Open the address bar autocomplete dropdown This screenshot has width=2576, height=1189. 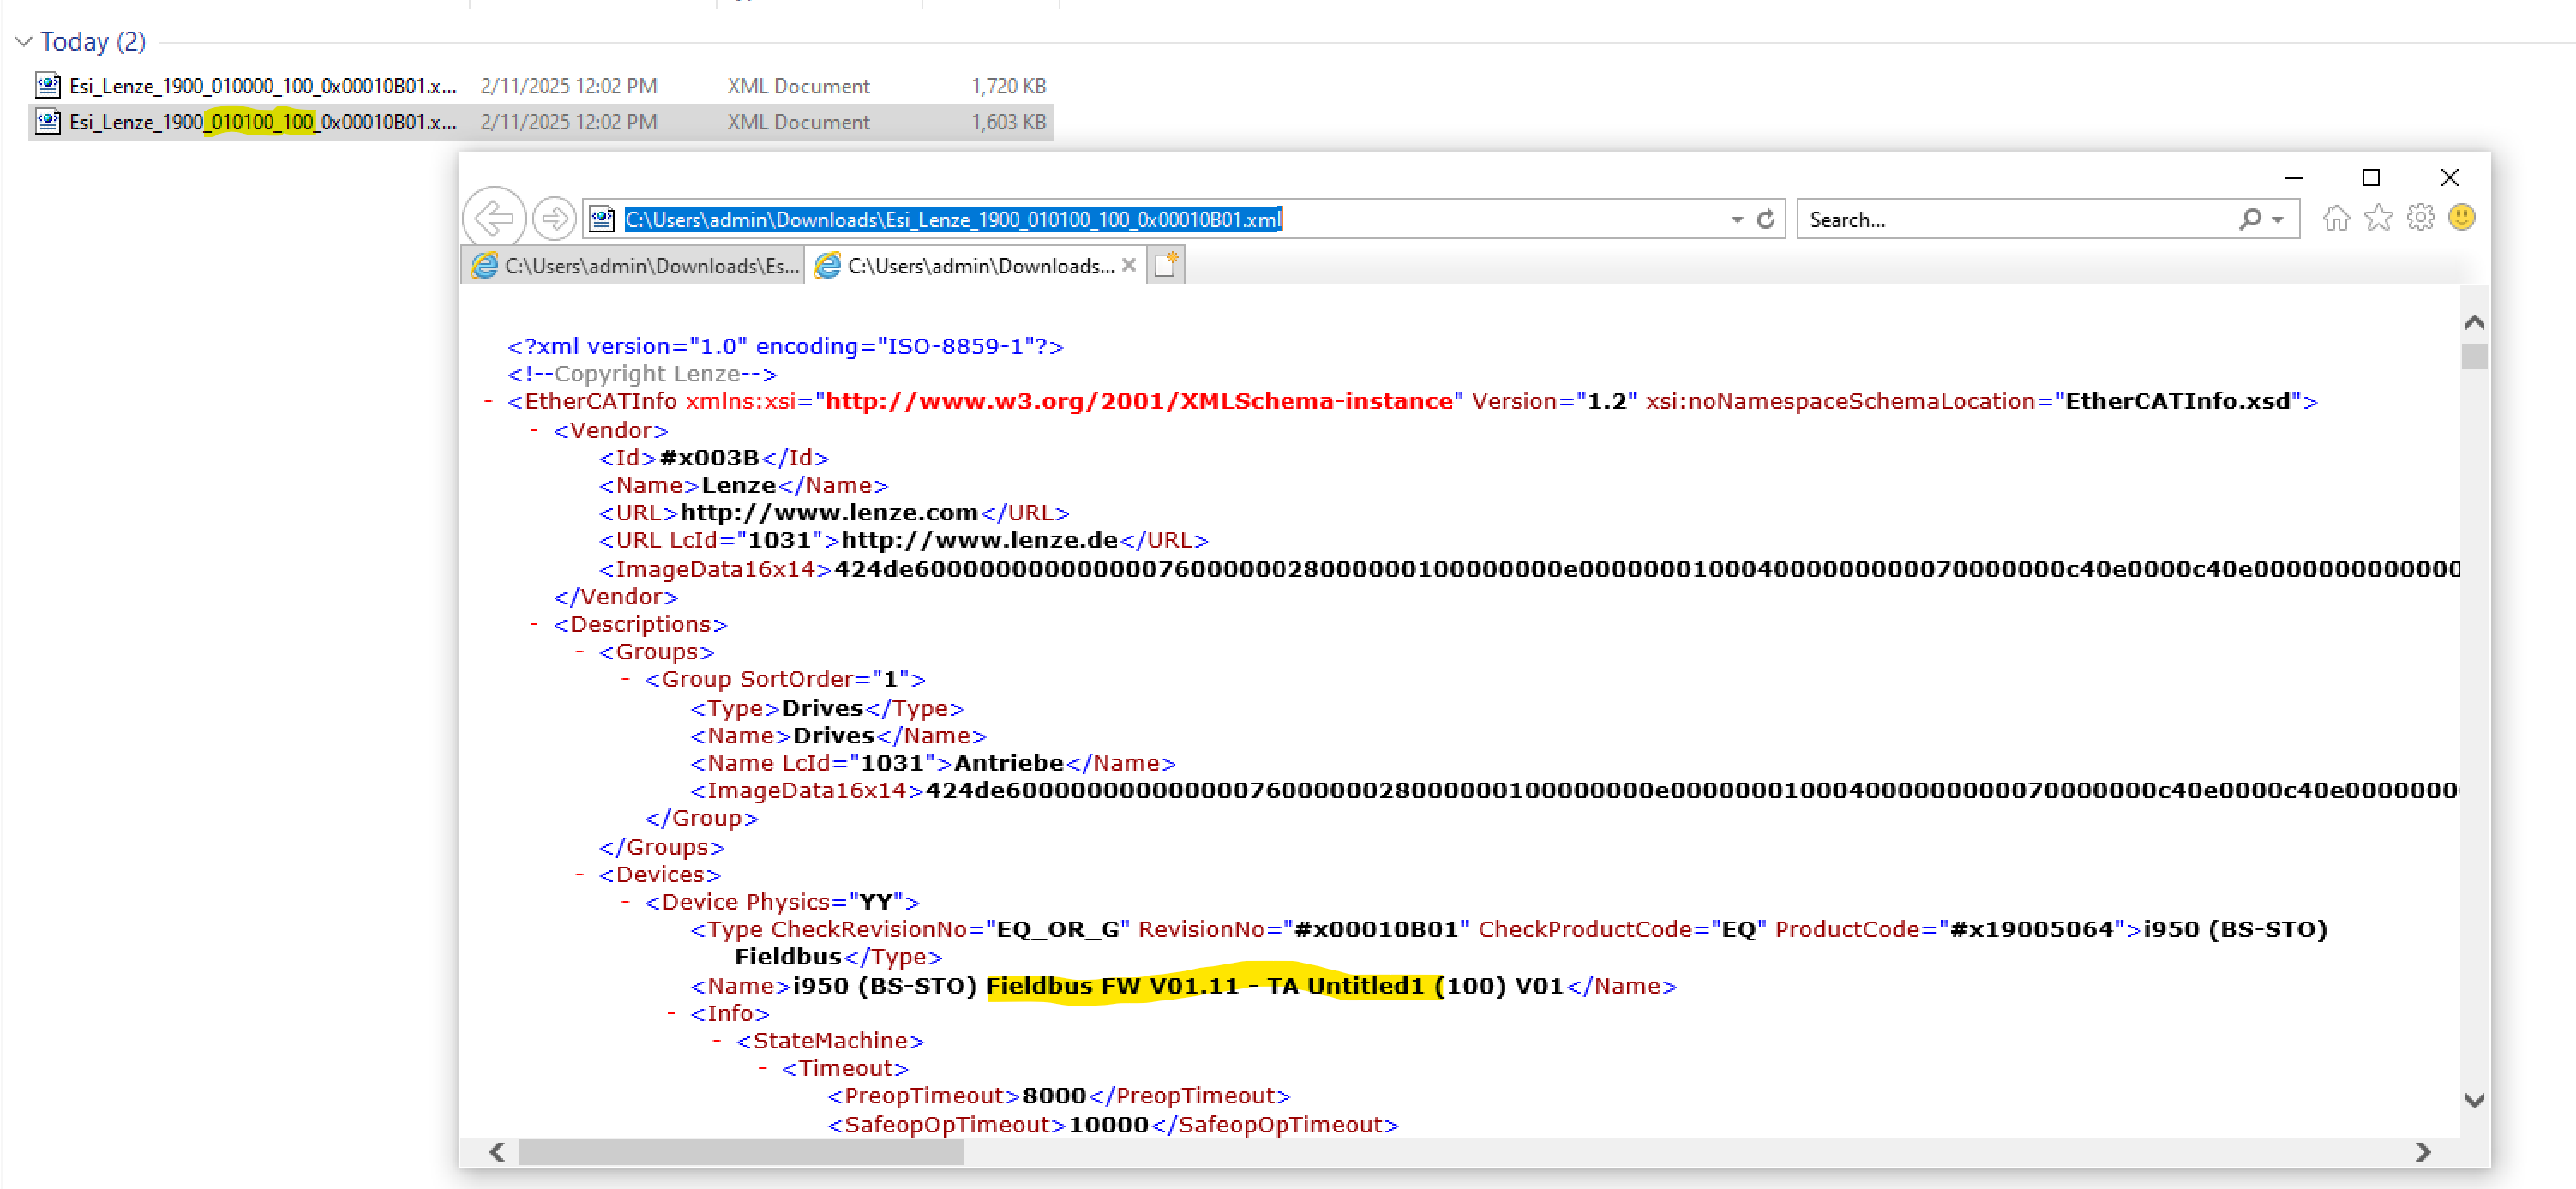pyautogui.click(x=1737, y=220)
